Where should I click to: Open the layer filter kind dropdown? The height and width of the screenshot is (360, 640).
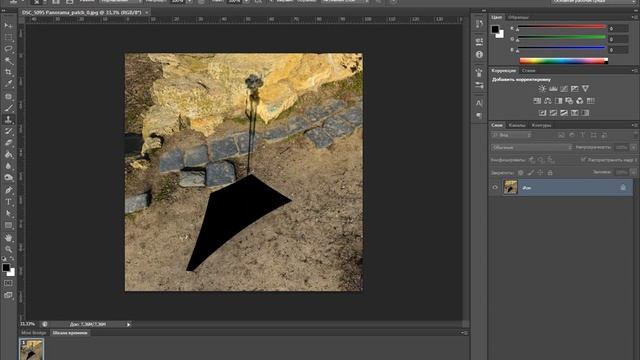click(512, 135)
